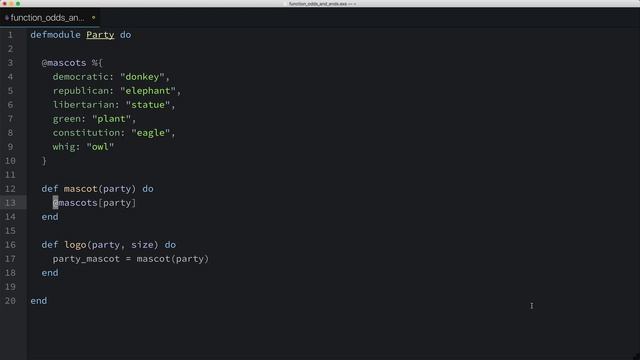The image size is (640, 360).
Task: Click the "defmodule" keyword
Action: [55, 35]
